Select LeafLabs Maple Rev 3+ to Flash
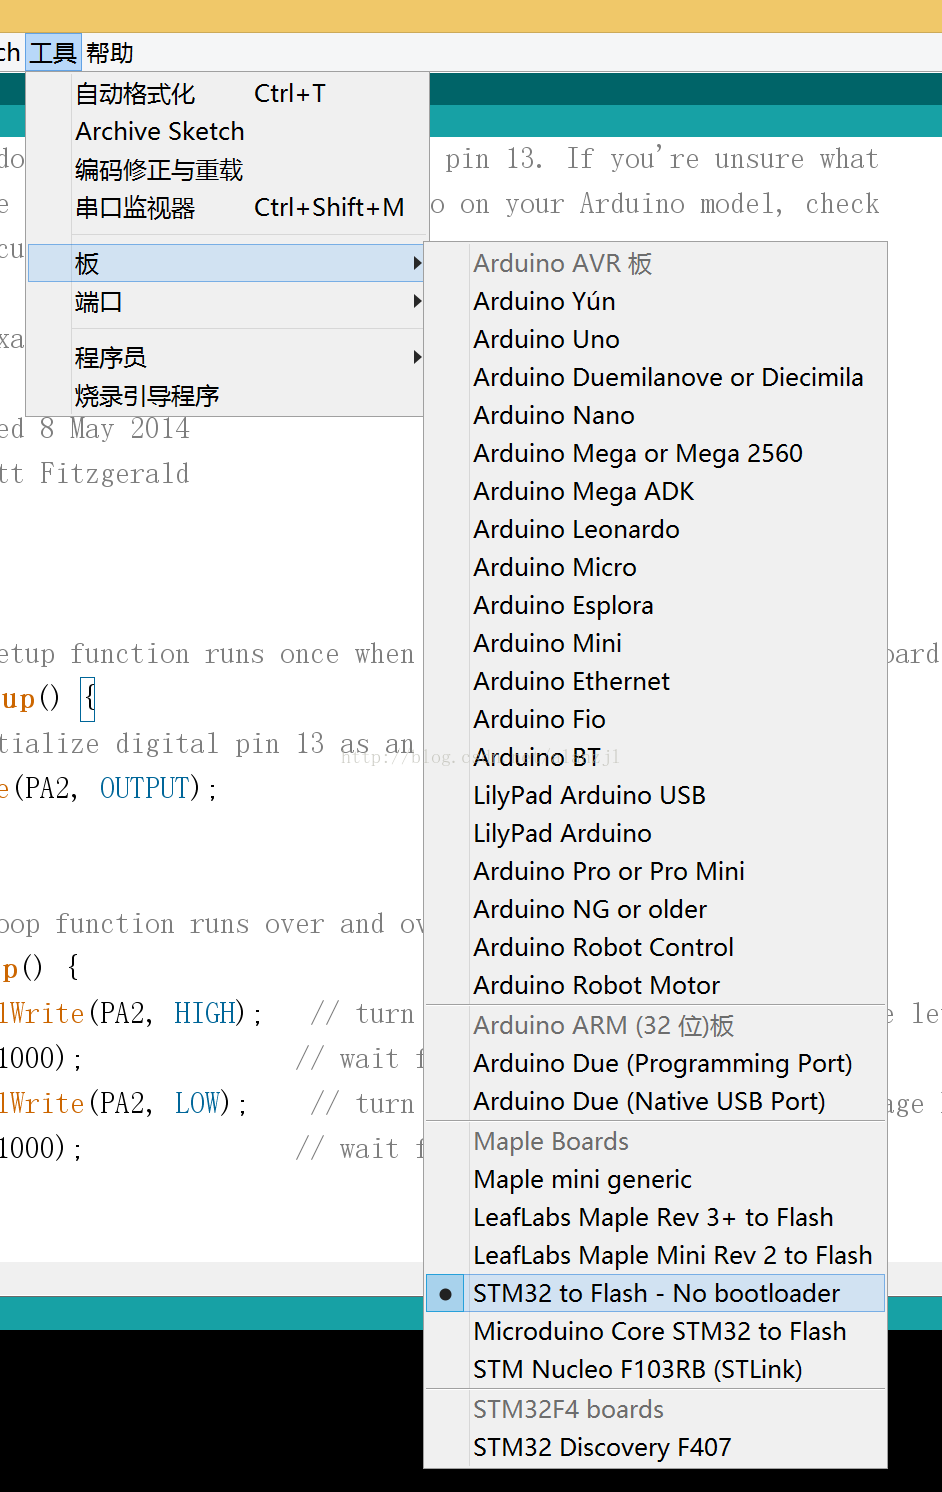This screenshot has width=942, height=1492. point(656,1218)
